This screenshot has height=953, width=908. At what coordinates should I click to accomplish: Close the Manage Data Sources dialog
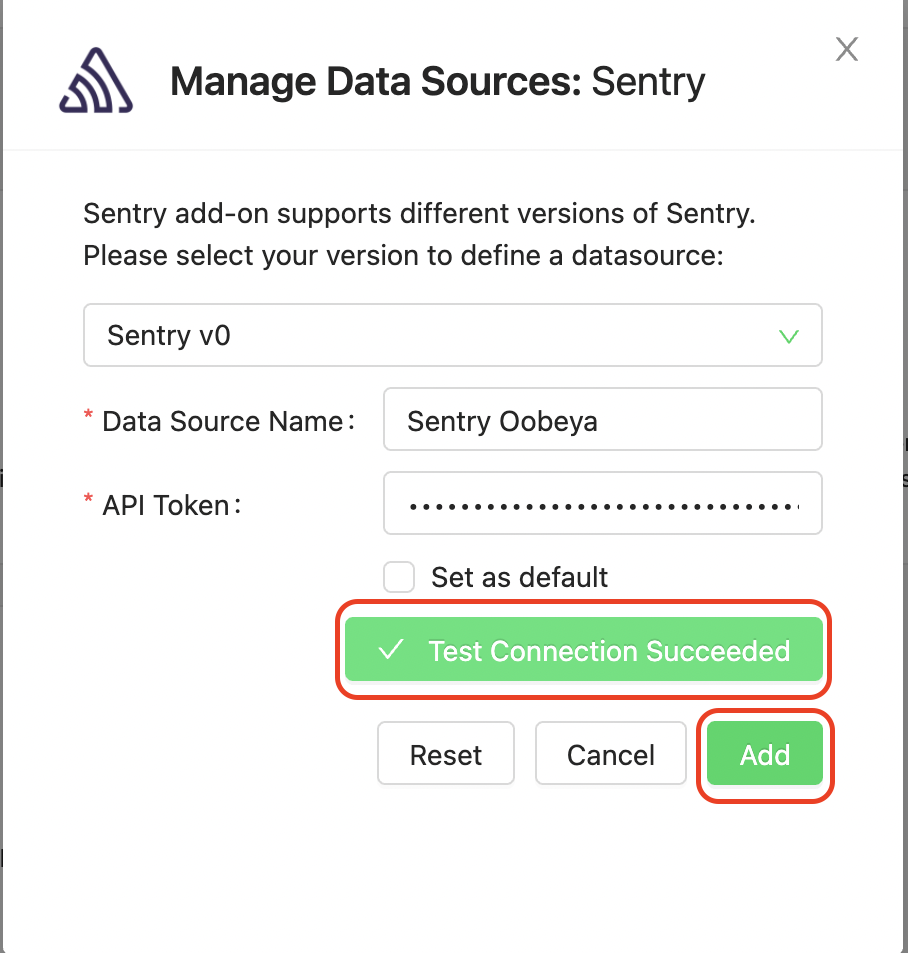(846, 49)
